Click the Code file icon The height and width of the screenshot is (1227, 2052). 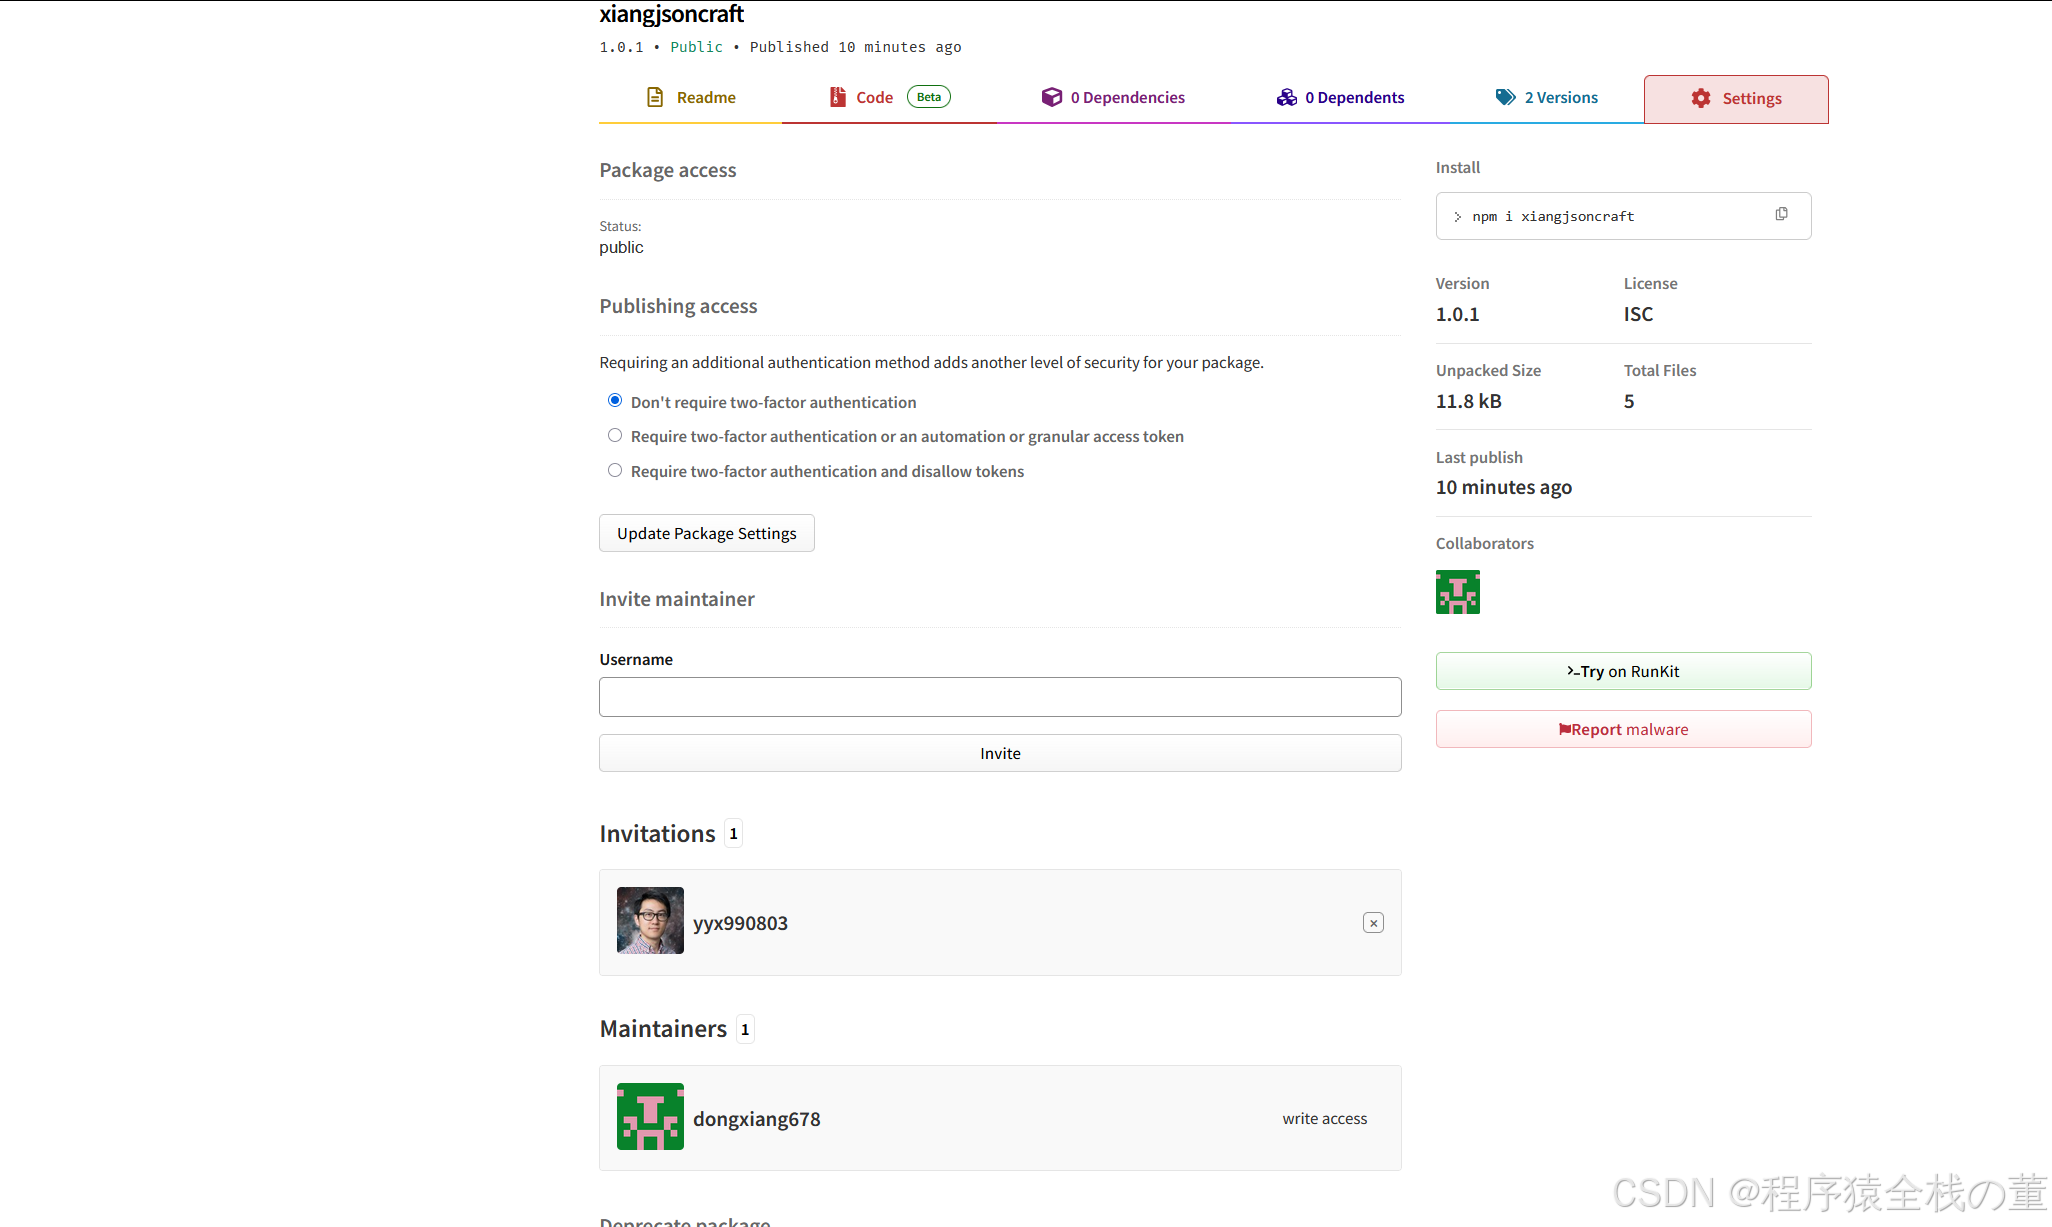(x=838, y=97)
